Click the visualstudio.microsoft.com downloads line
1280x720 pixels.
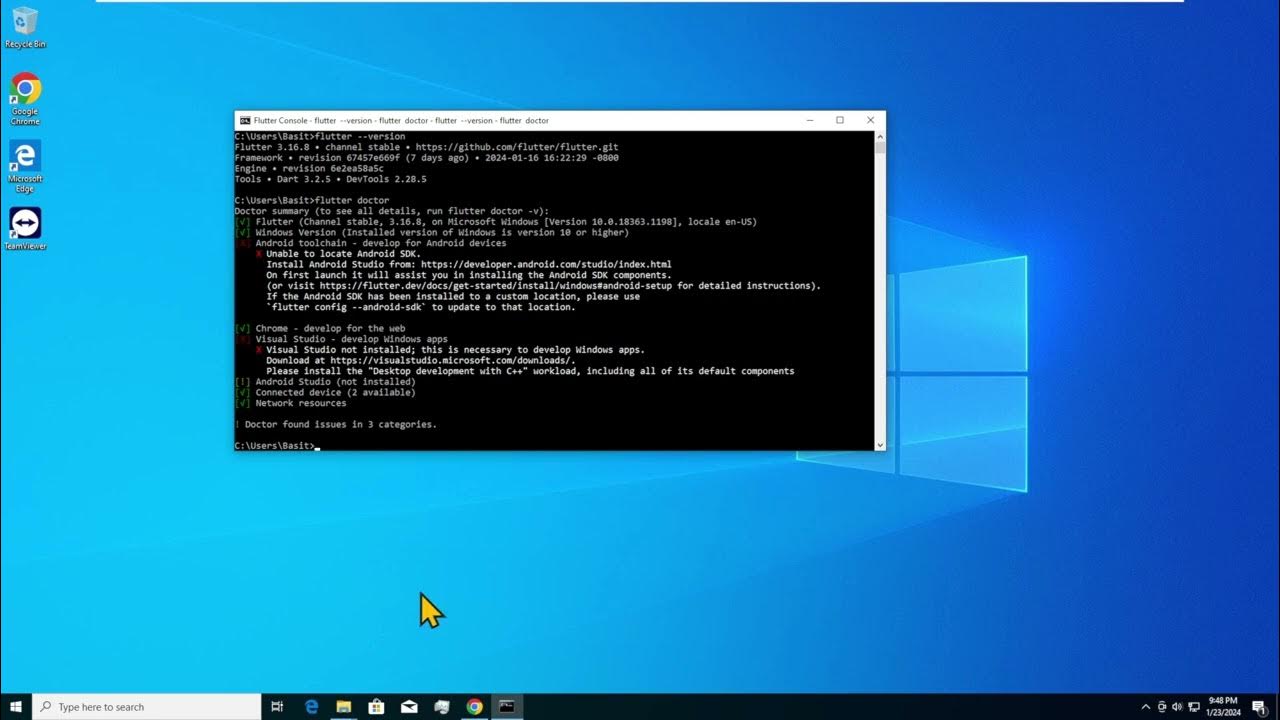tap(421, 361)
